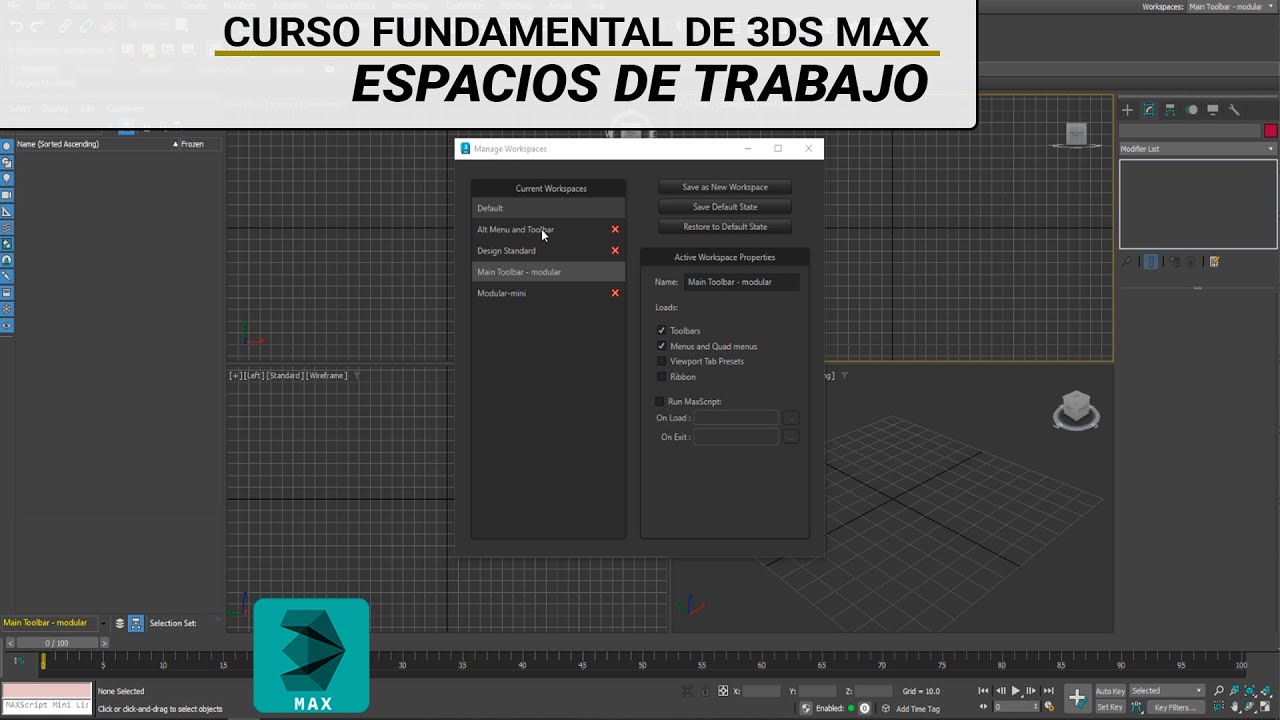This screenshot has height=720, width=1280.
Task: Toggle Display Lights bulb filter
Action: (7, 178)
